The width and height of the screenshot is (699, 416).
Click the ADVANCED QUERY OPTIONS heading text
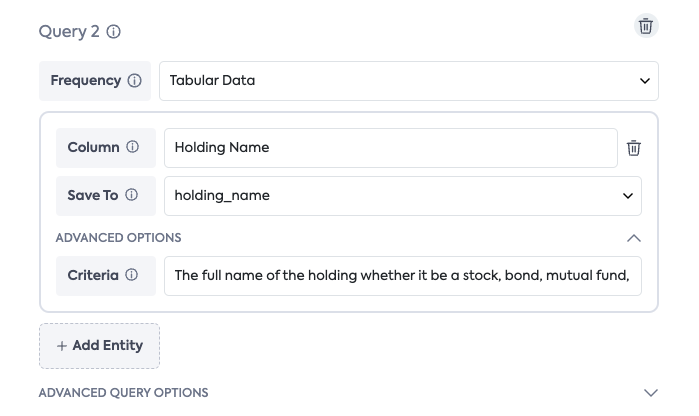coord(123,393)
